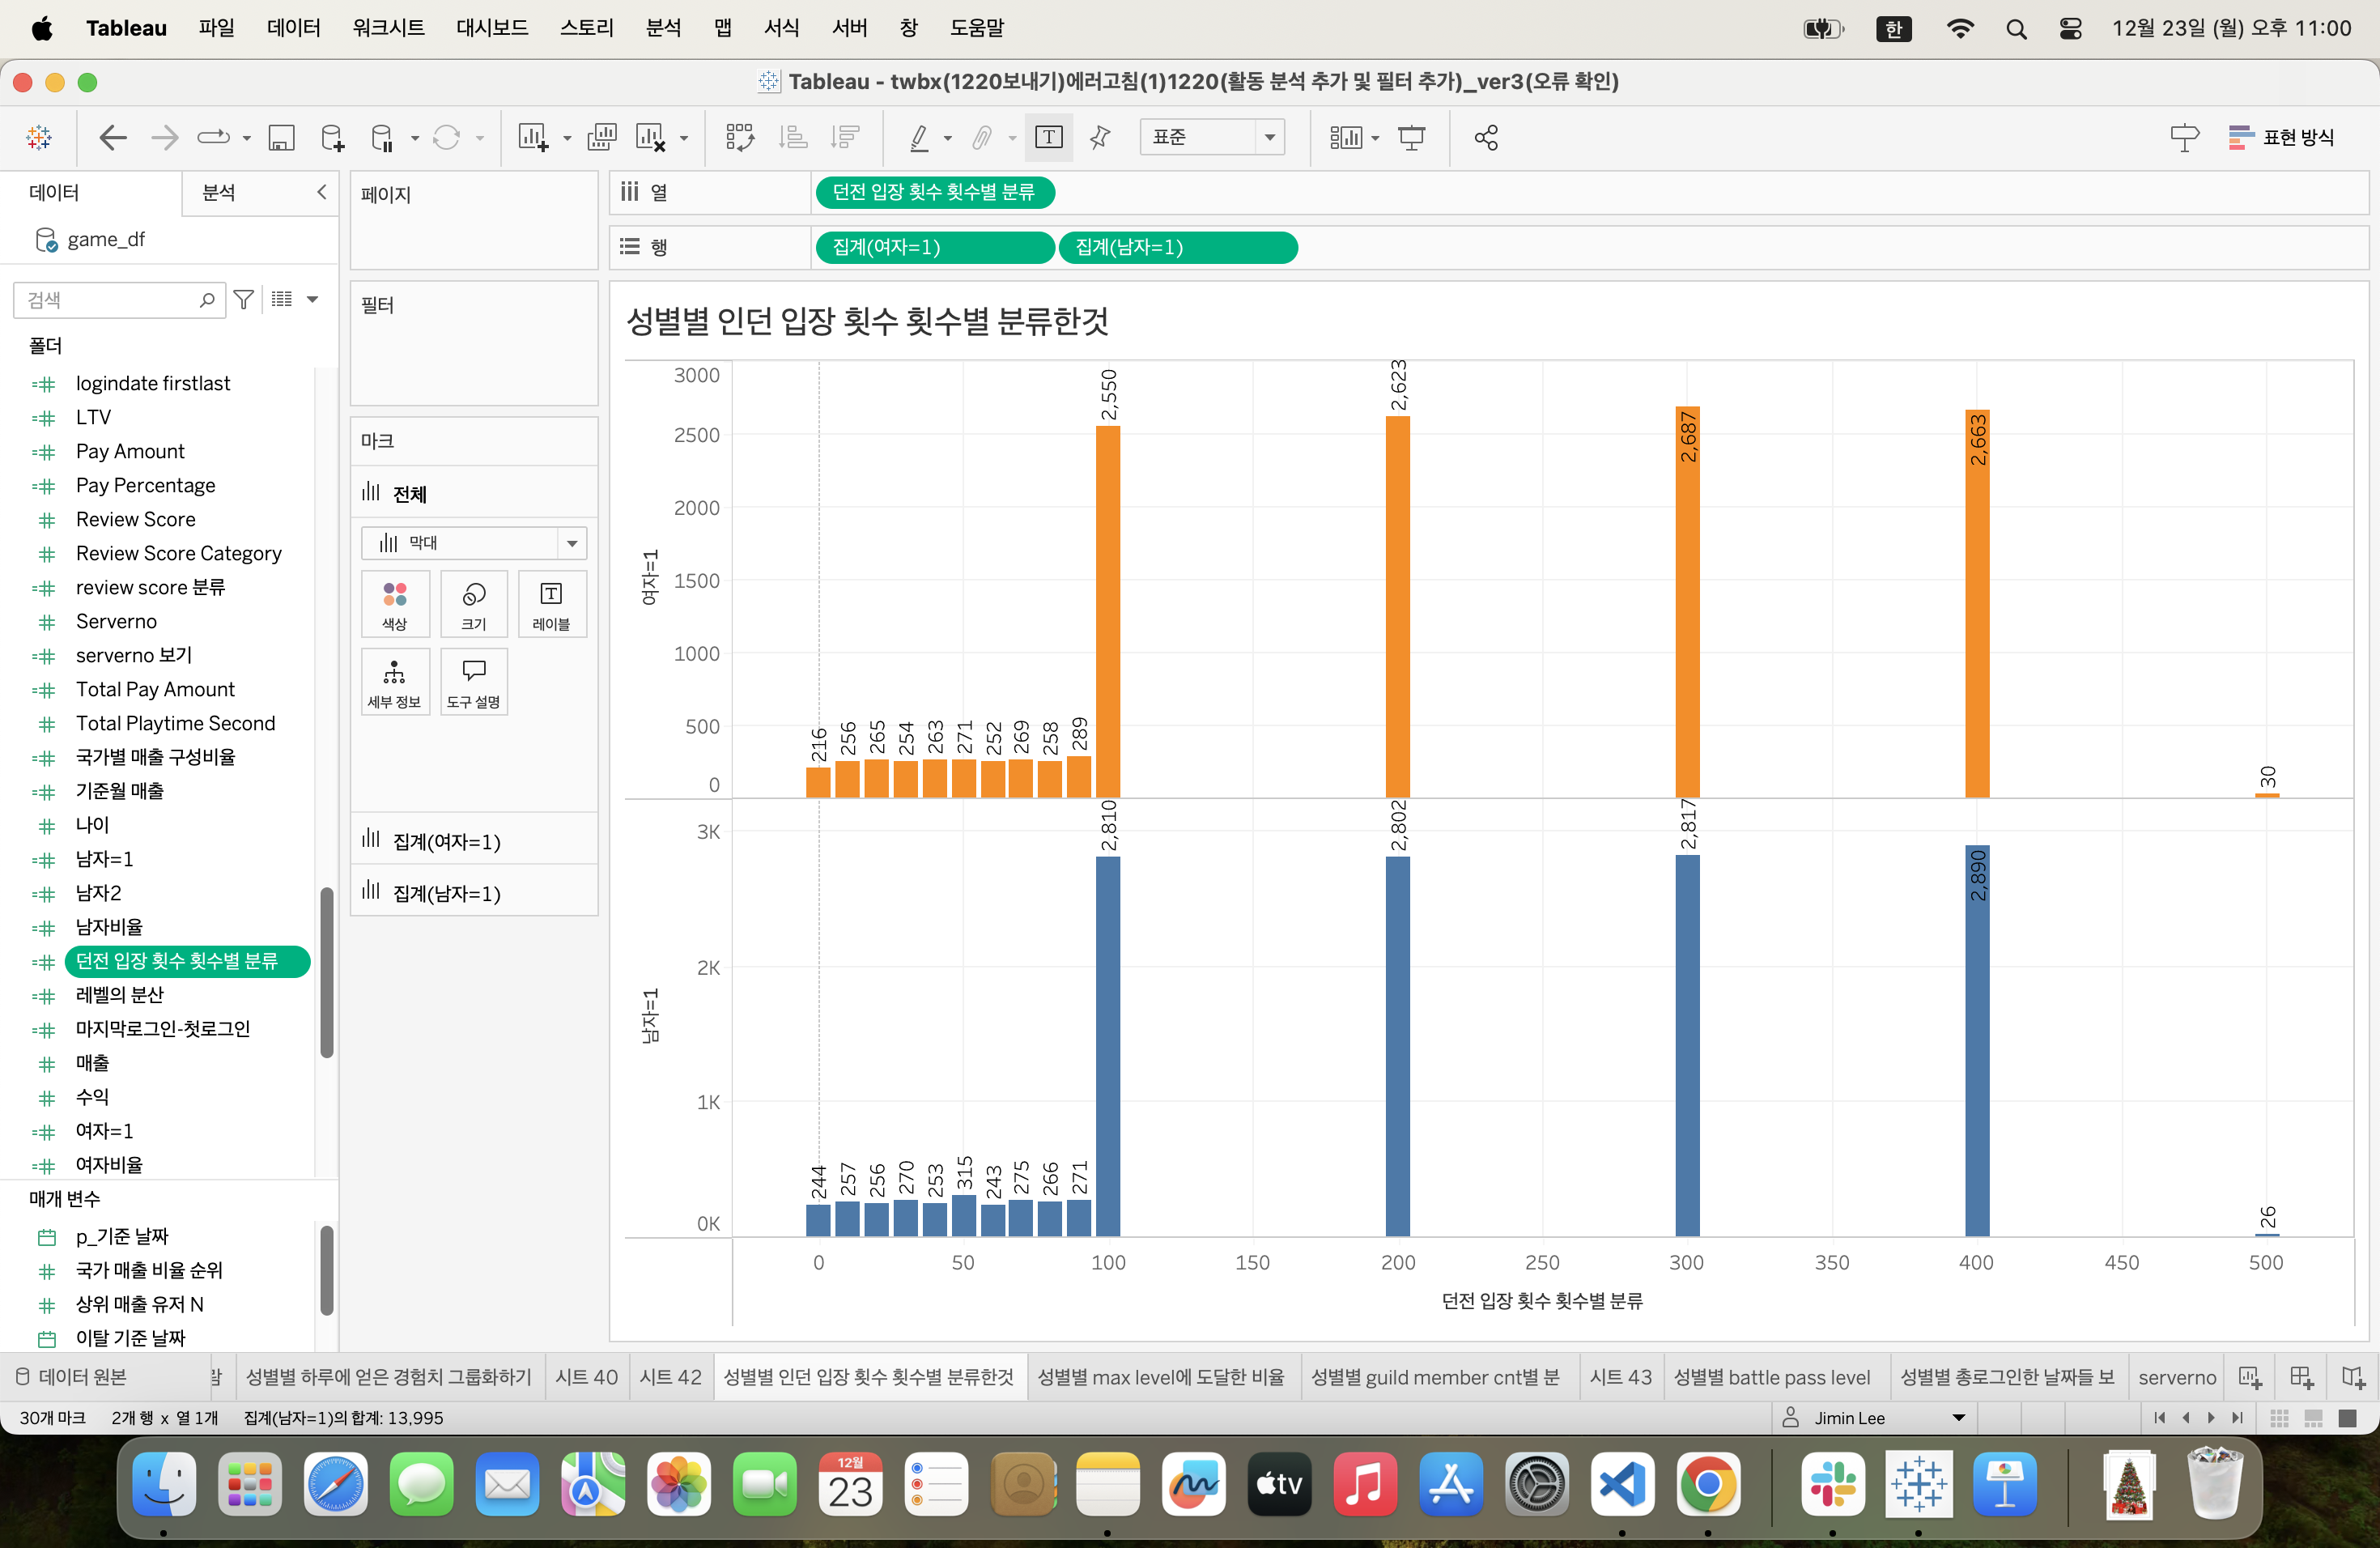Open the 분석 menu in the menu bar
This screenshot has width=2380, height=1548.
663,28
